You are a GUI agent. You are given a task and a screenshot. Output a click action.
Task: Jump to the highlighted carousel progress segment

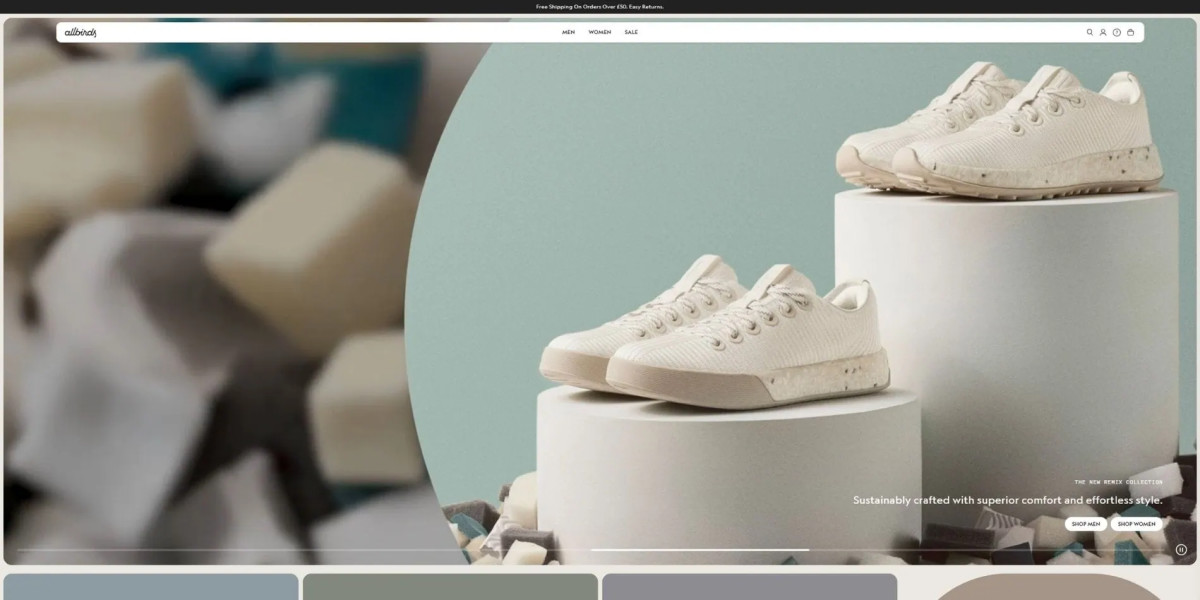[x=700, y=549]
